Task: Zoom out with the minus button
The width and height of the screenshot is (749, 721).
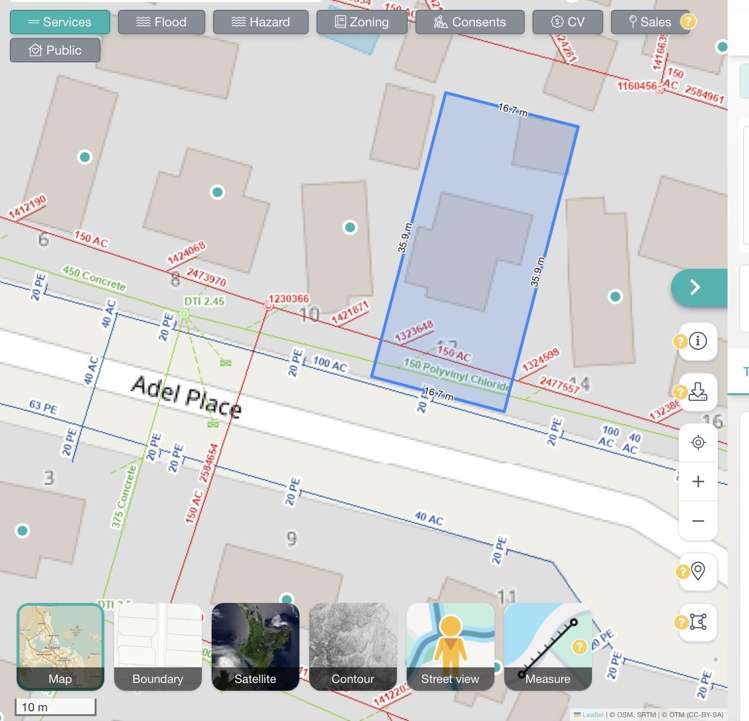Action: [698, 521]
